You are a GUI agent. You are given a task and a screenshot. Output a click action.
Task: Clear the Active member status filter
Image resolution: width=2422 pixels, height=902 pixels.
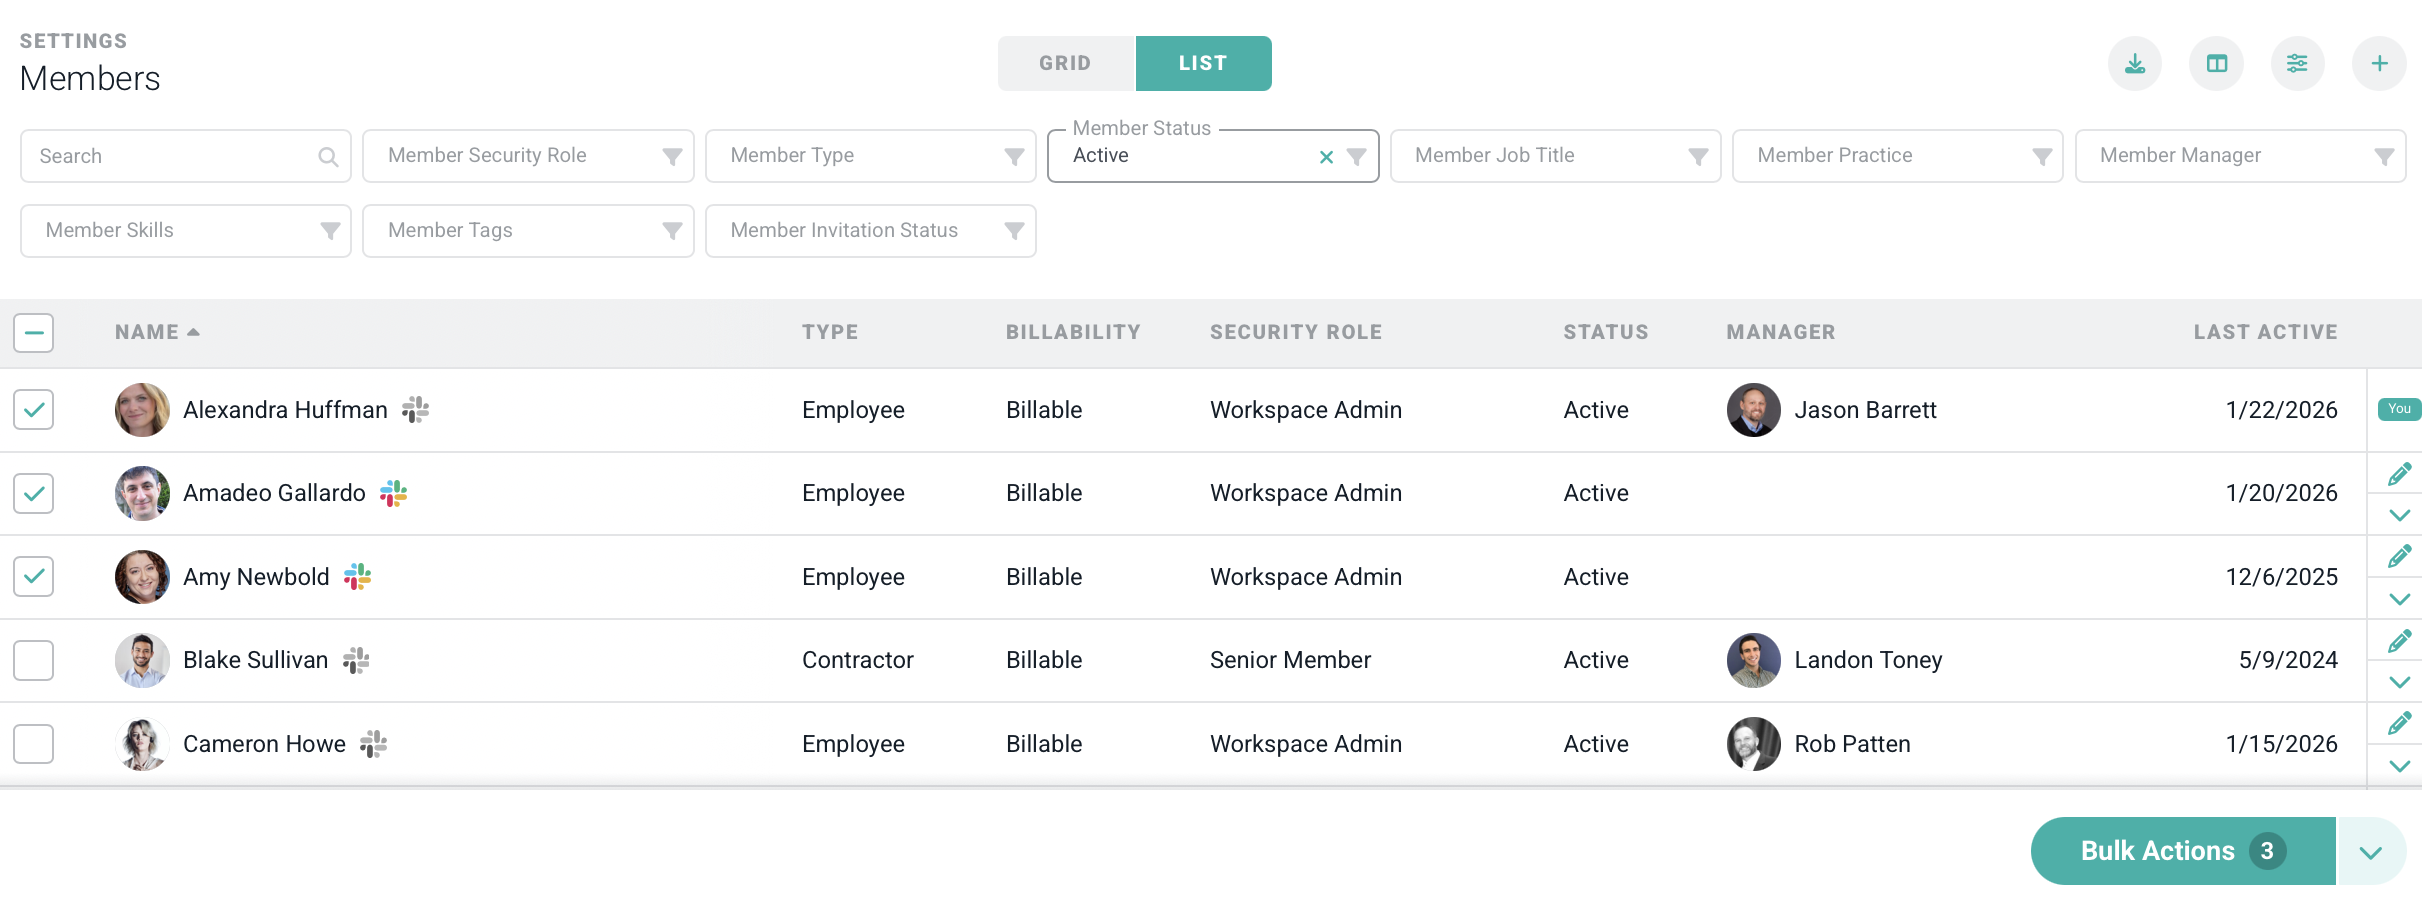click(1326, 157)
